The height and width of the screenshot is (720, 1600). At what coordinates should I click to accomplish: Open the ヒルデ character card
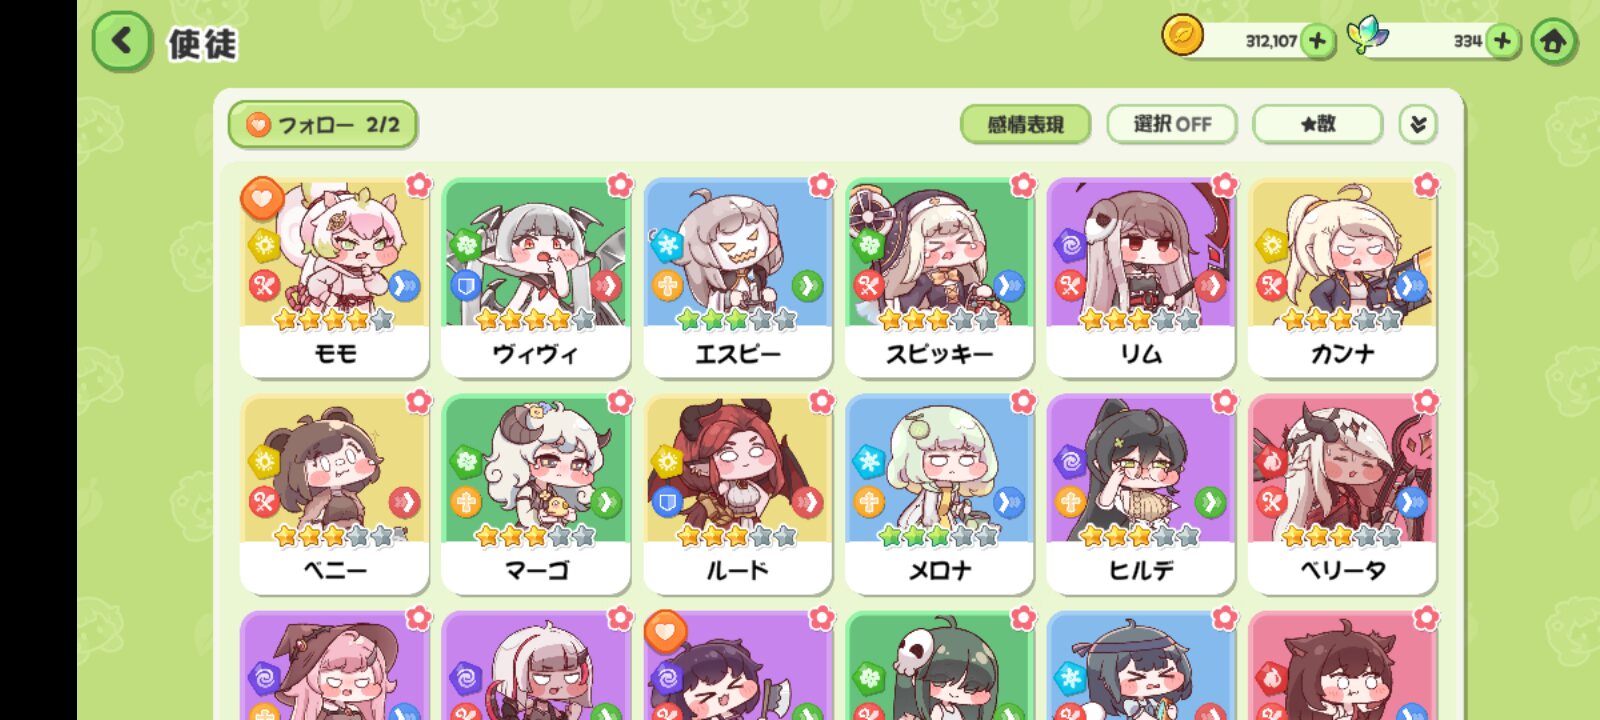pyautogui.click(x=1141, y=494)
